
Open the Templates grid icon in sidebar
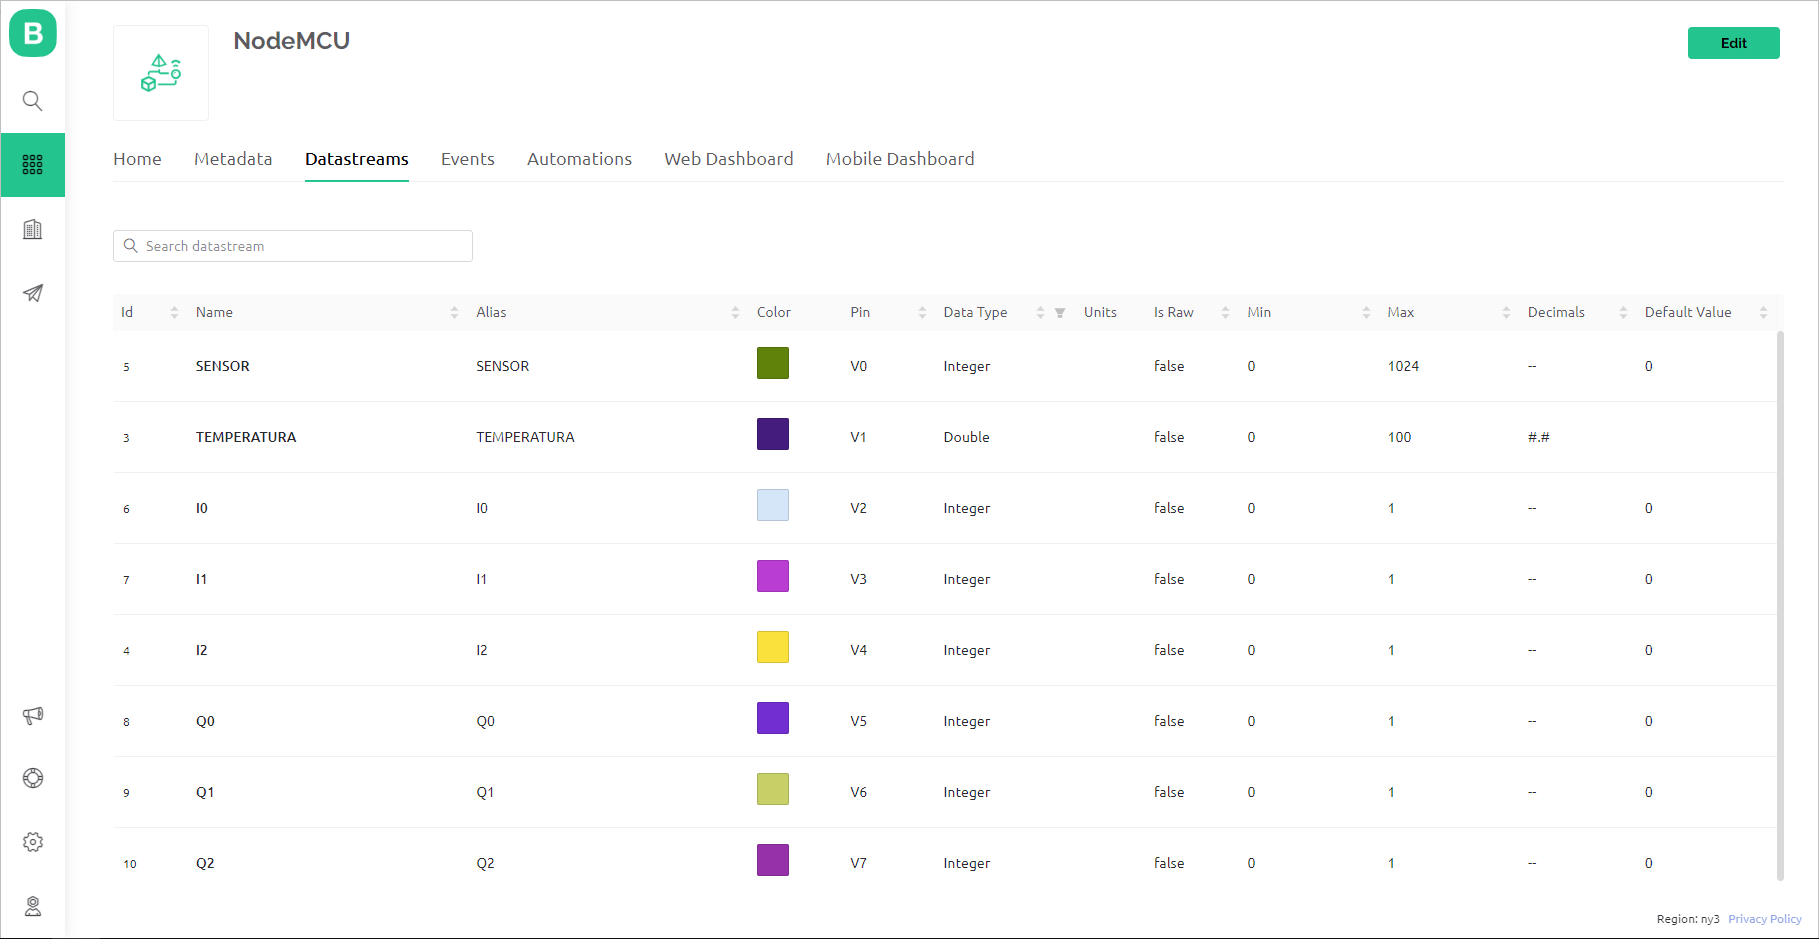pyautogui.click(x=33, y=165)
